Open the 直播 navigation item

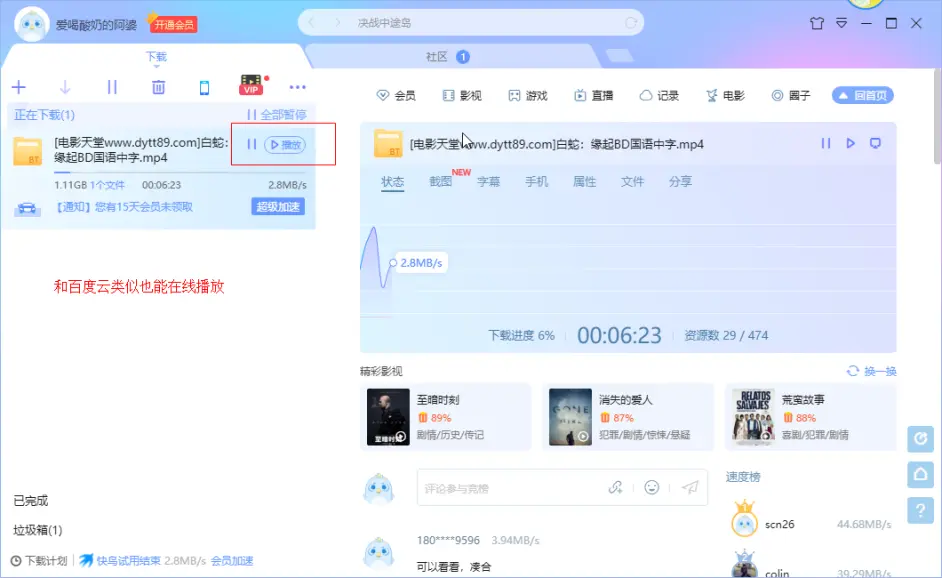tap(593, 96)
